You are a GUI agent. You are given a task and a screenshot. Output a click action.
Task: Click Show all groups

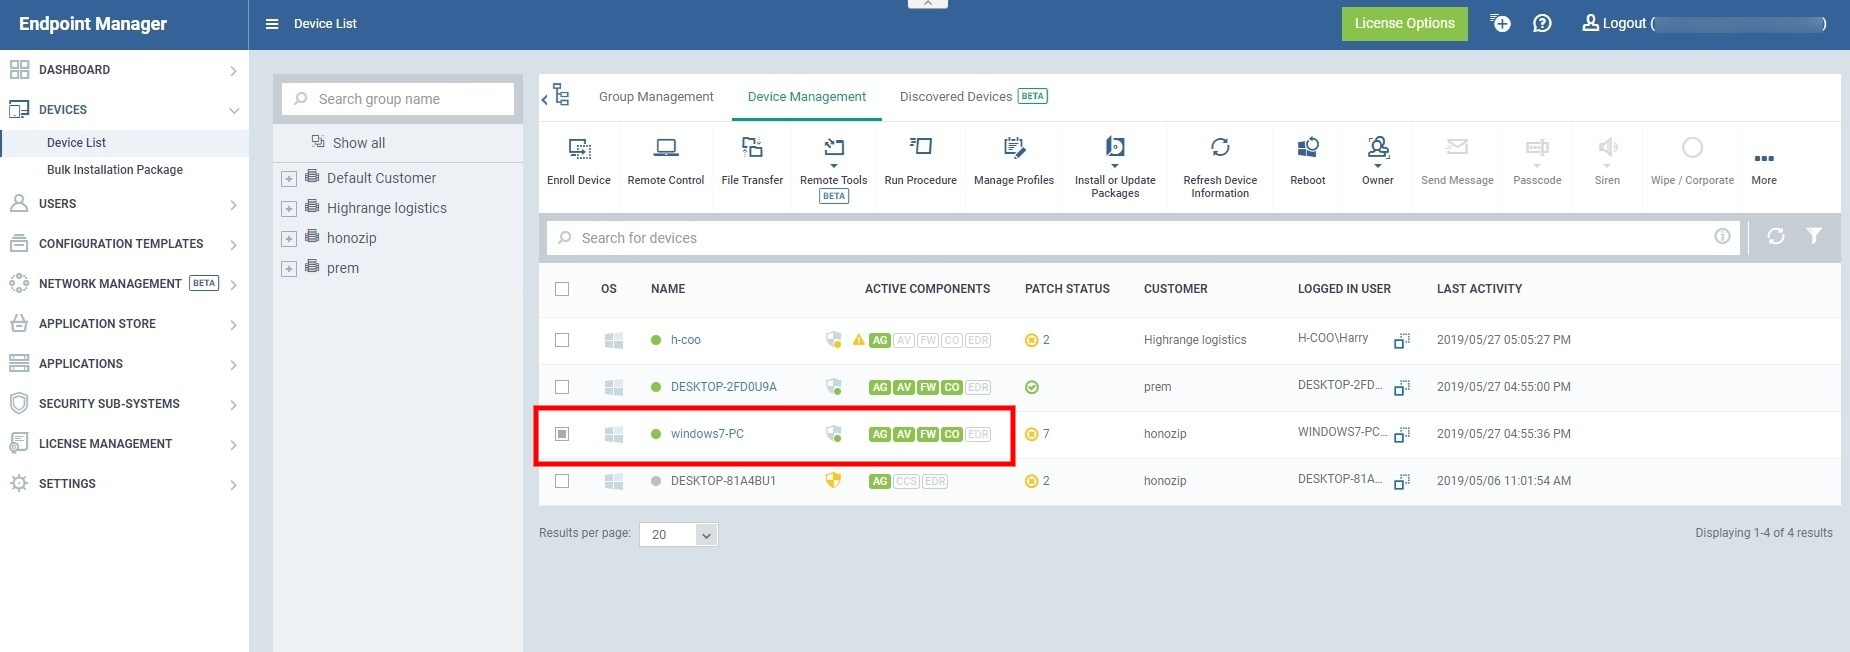coord(358,143)
